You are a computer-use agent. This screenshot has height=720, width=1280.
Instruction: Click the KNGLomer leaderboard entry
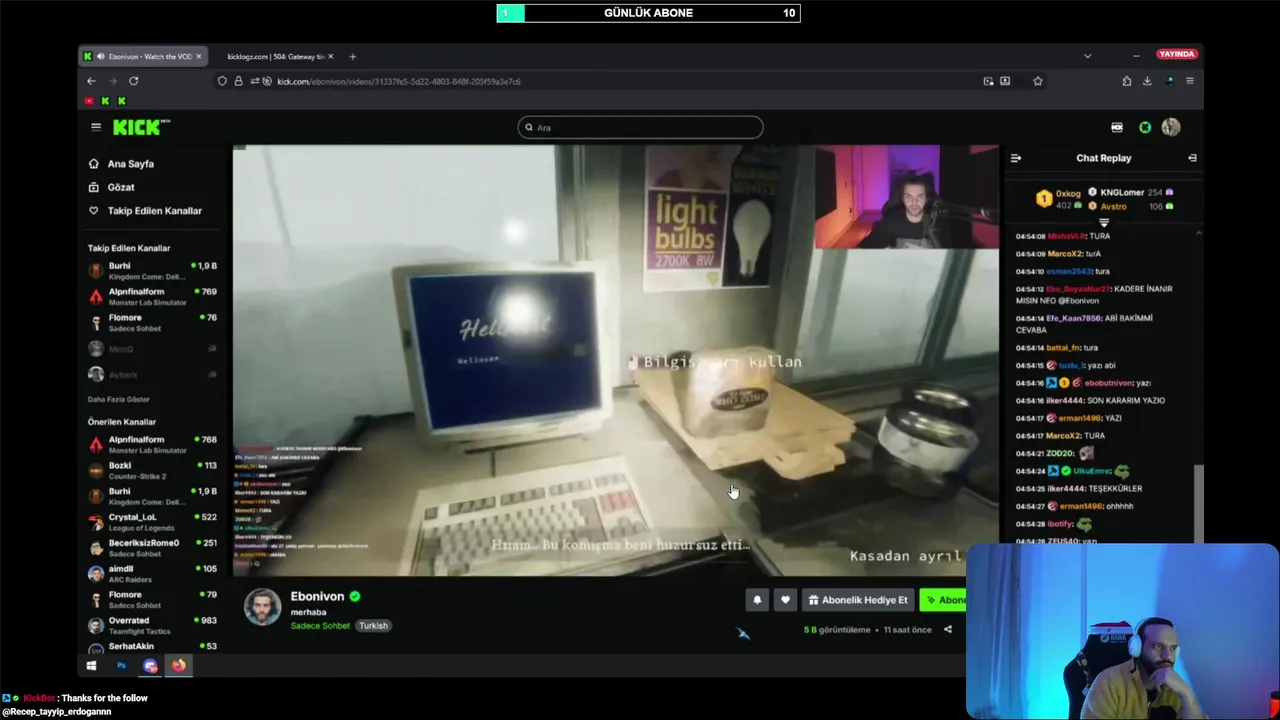pyautogui.click(x=1130, y=192)
